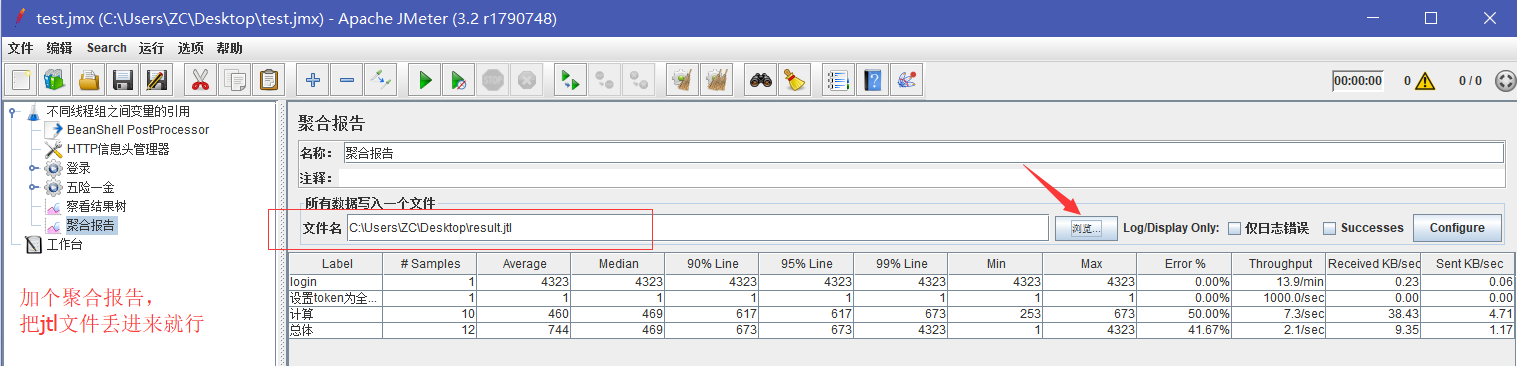Click the New test plan icon

click(x=22, y=80)
